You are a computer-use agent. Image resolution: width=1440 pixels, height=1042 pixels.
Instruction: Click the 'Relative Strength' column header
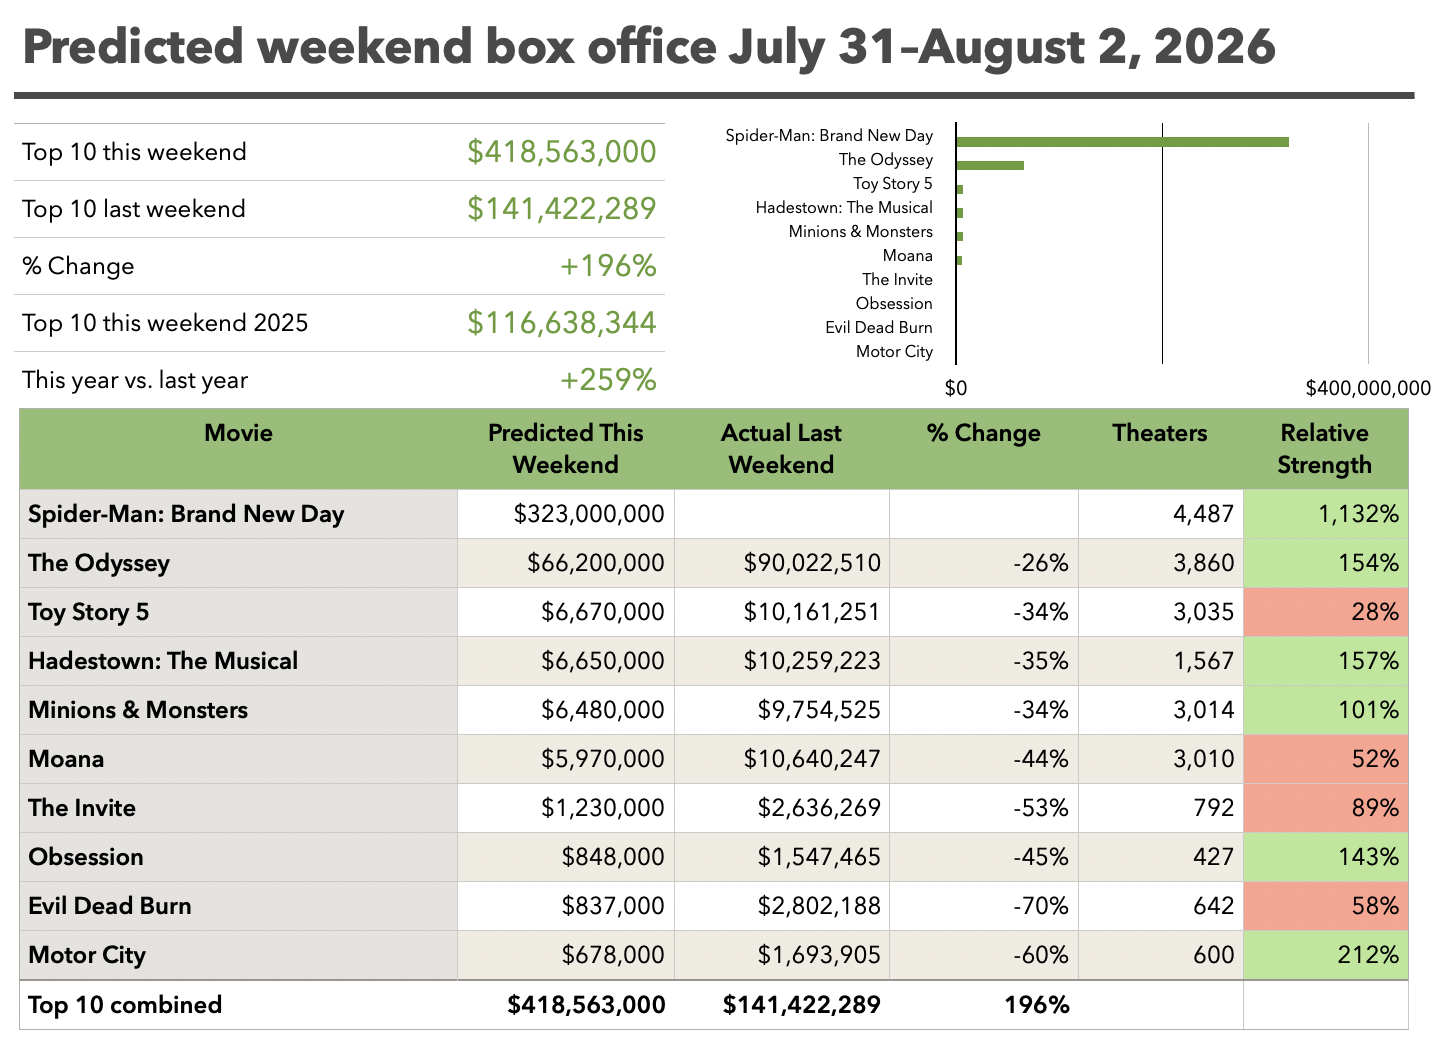1325,449
